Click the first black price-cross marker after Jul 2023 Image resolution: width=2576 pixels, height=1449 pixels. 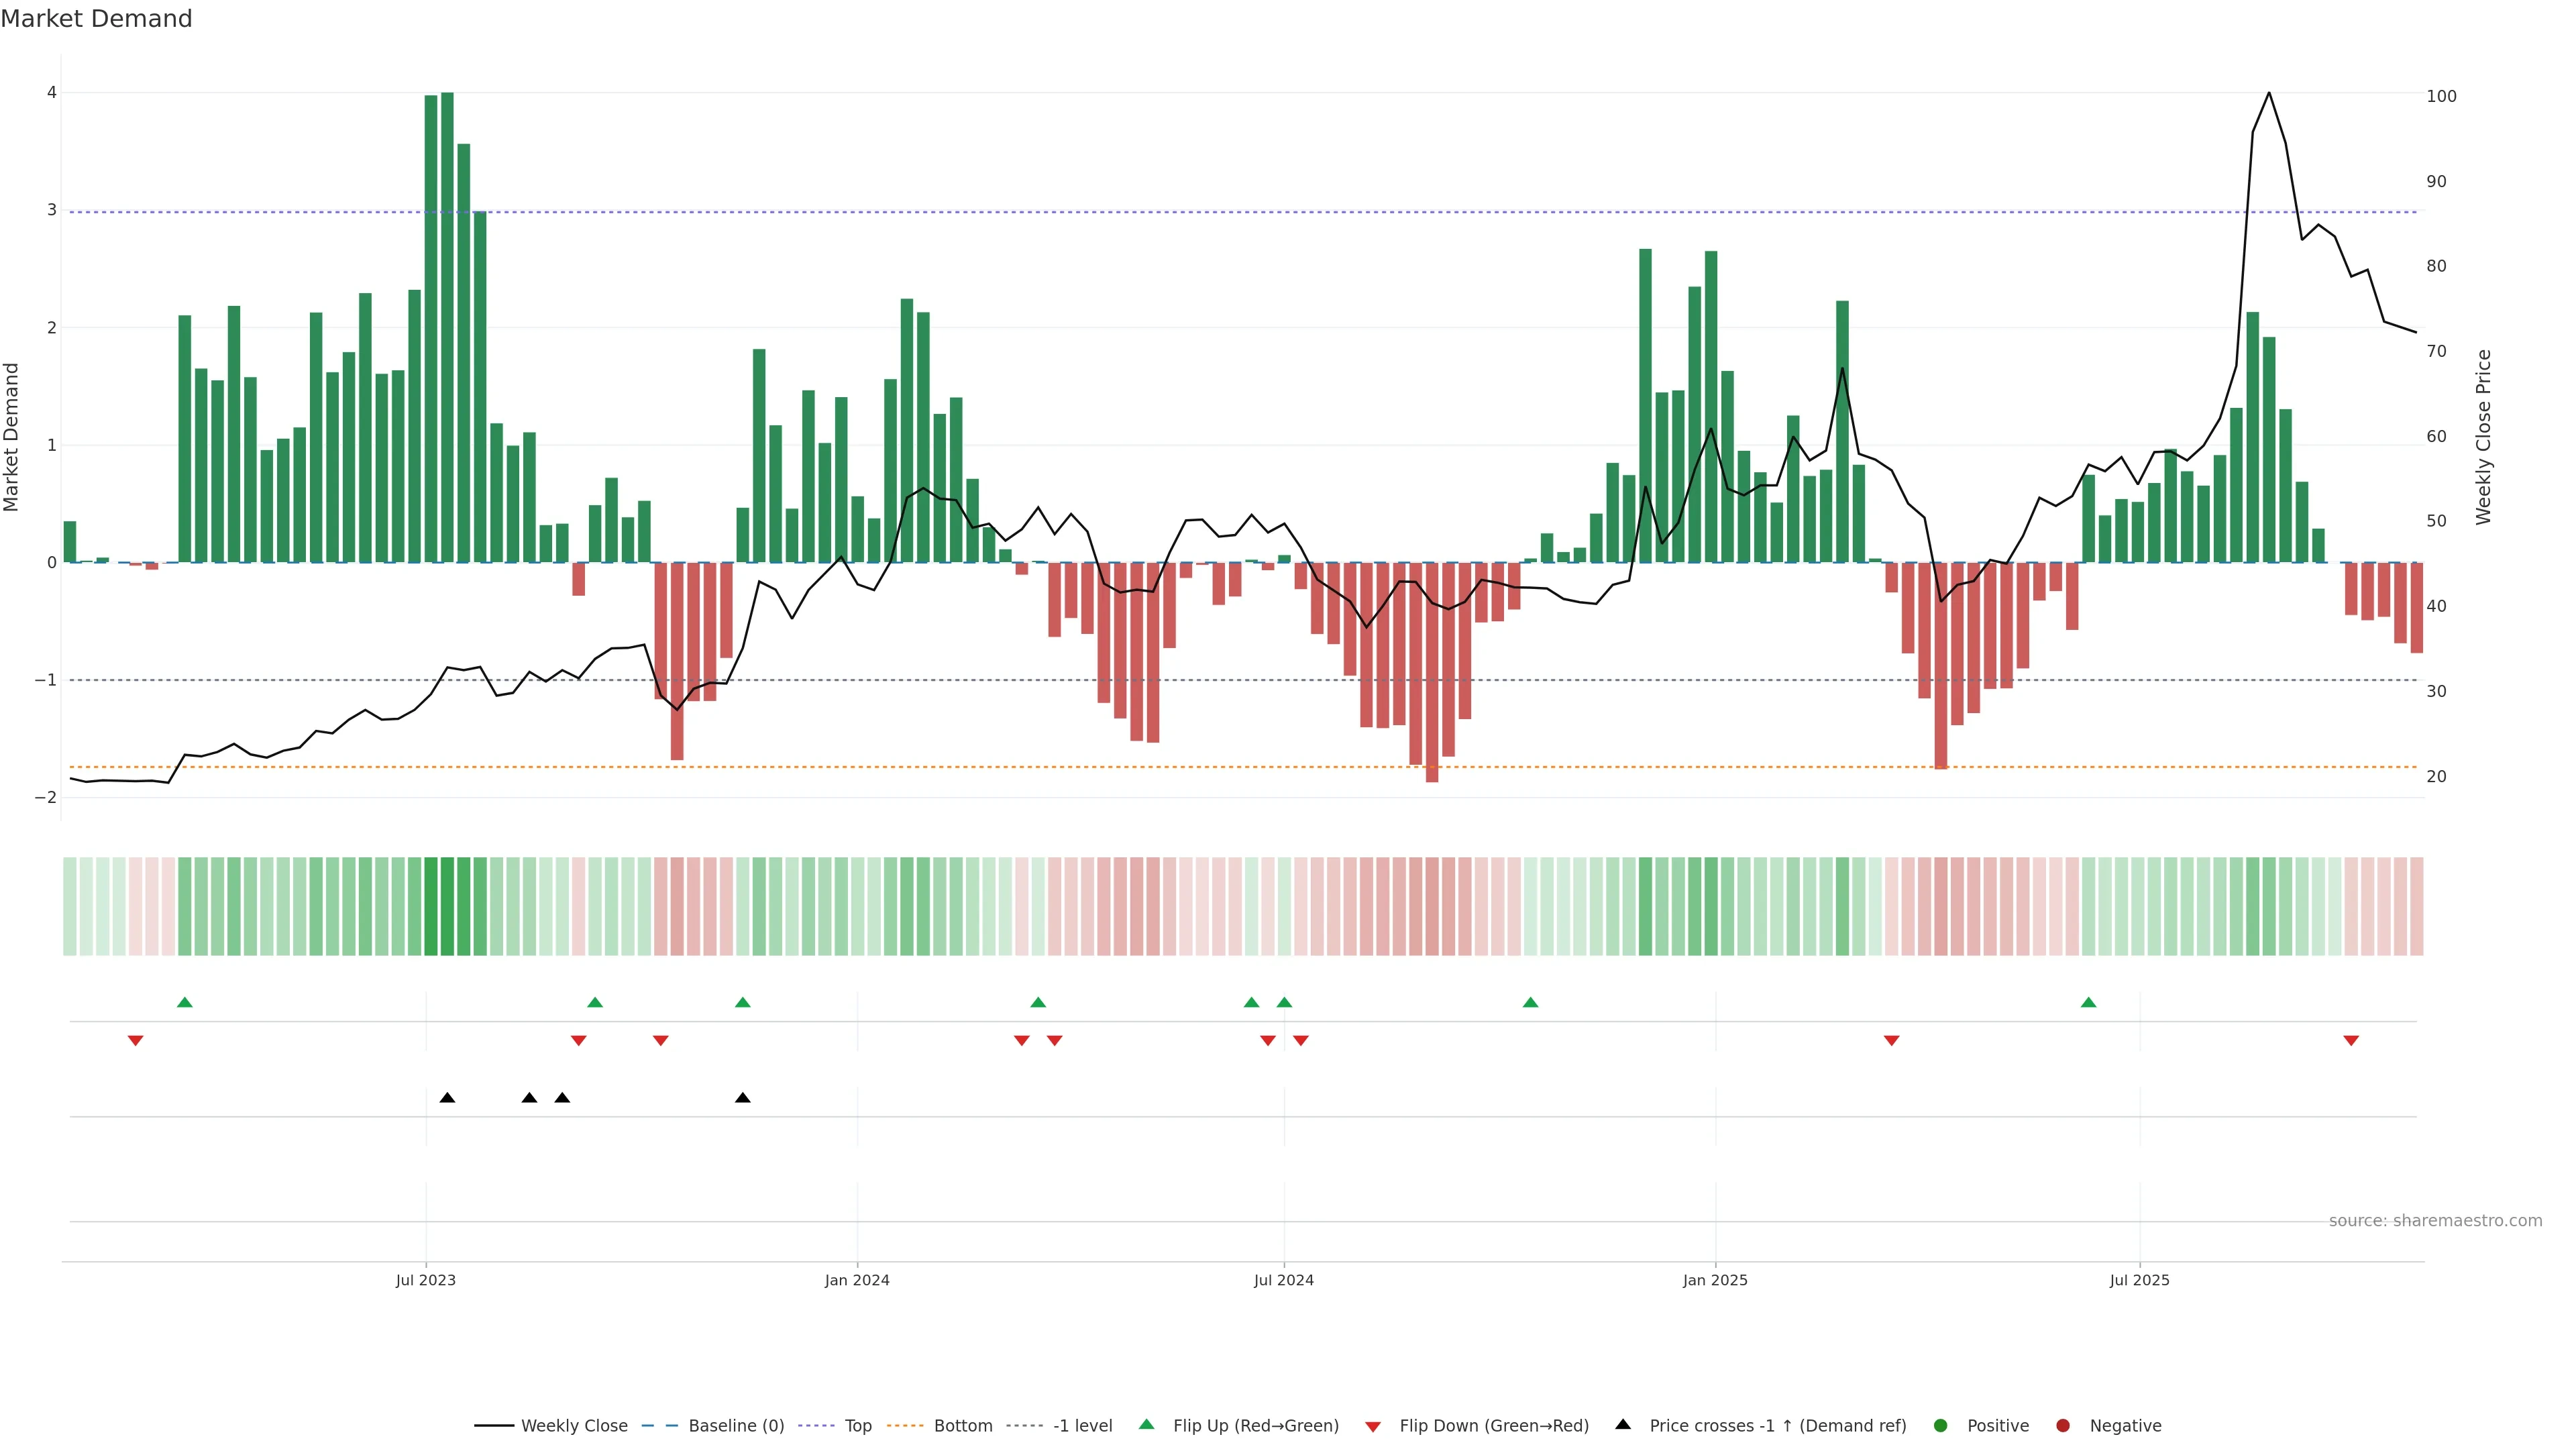(447, 1098)
